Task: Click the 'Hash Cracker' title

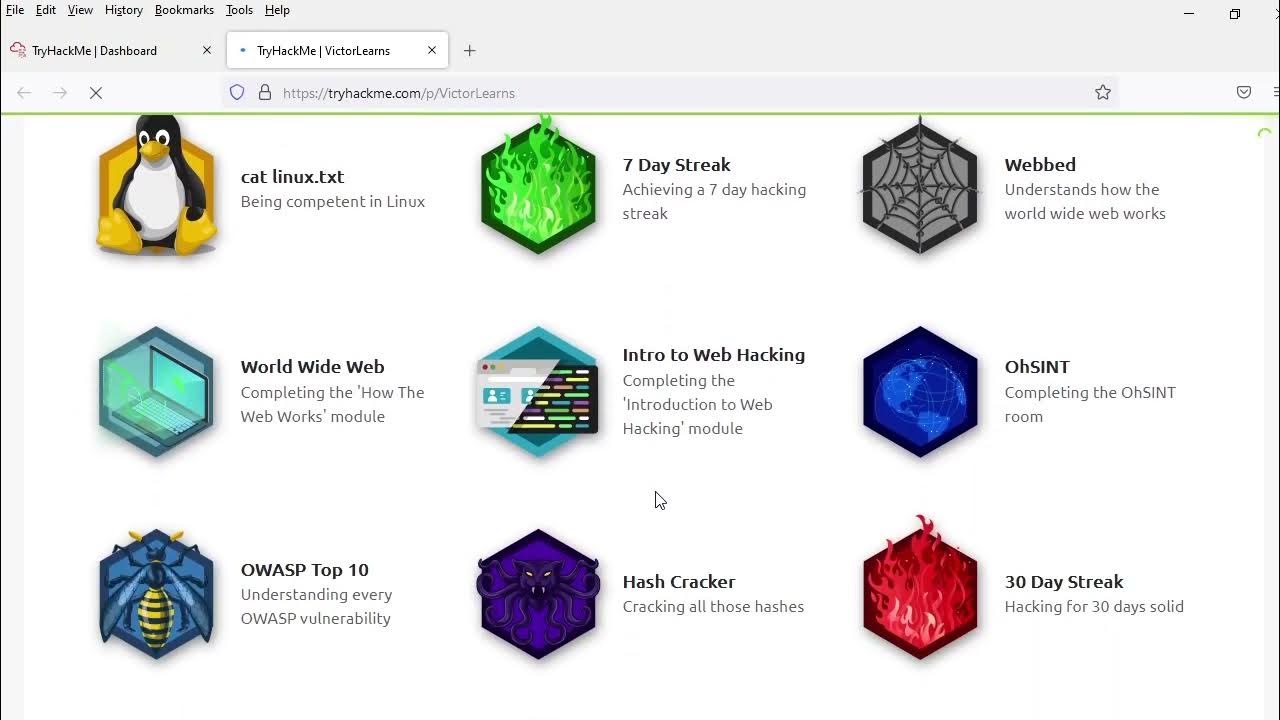Action: tap(678, 582)
